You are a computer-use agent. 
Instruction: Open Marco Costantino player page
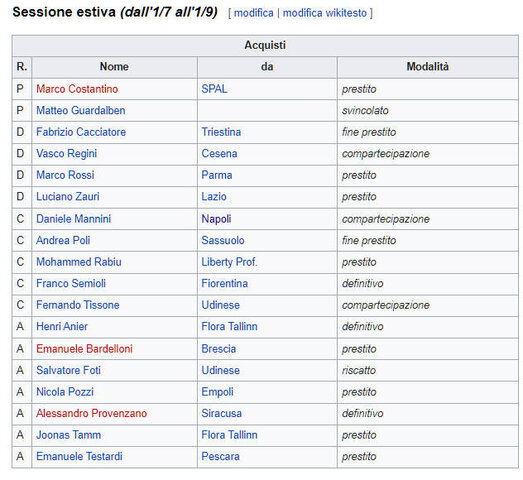coord(77,89)
